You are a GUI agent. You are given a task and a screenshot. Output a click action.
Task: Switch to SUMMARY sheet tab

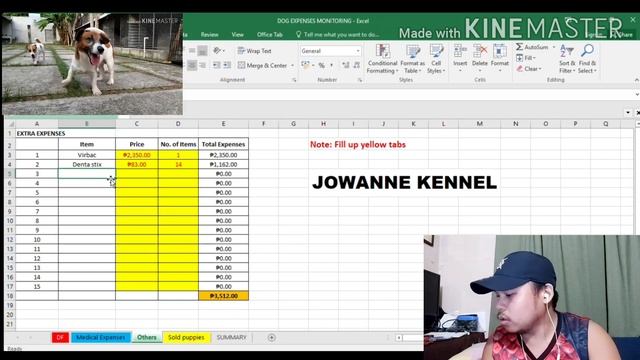point(231,338)
